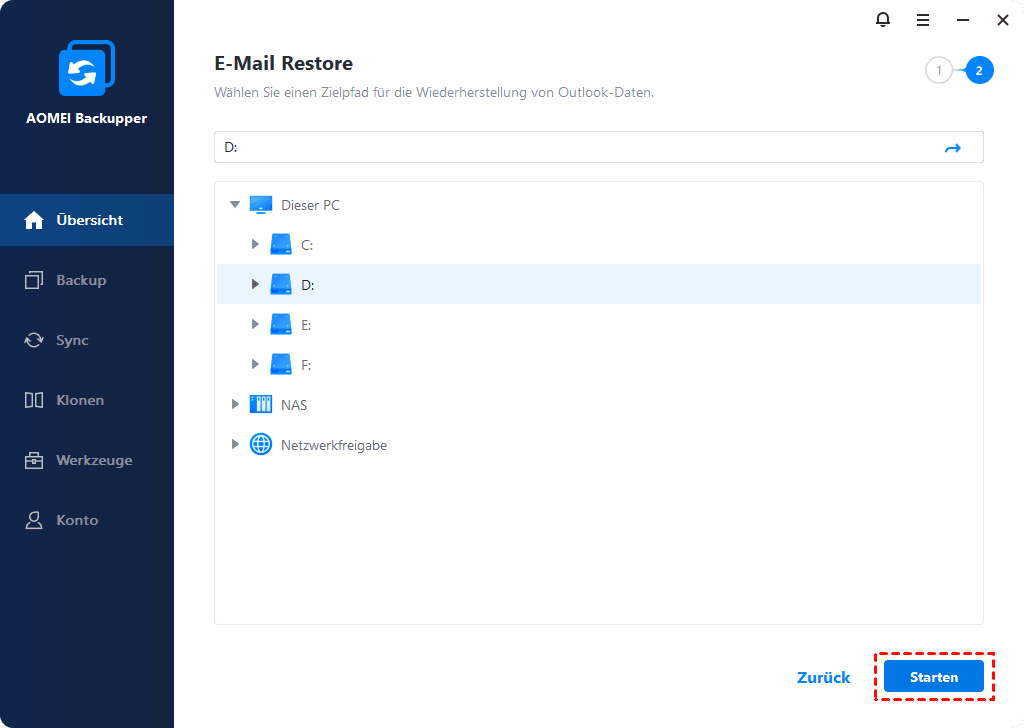Switch to the Sync section
This screenshot has width=1024, height=728.
pos(87,340)
